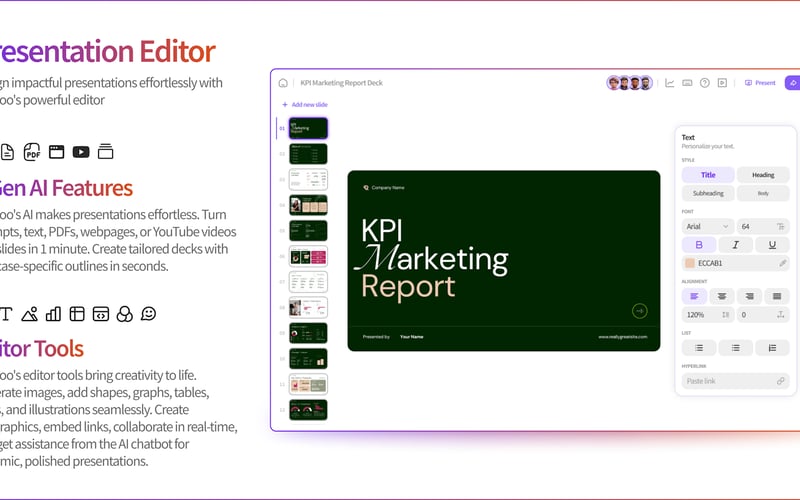
Task: Toggle Underline formatting
Action: pos(772,245)
